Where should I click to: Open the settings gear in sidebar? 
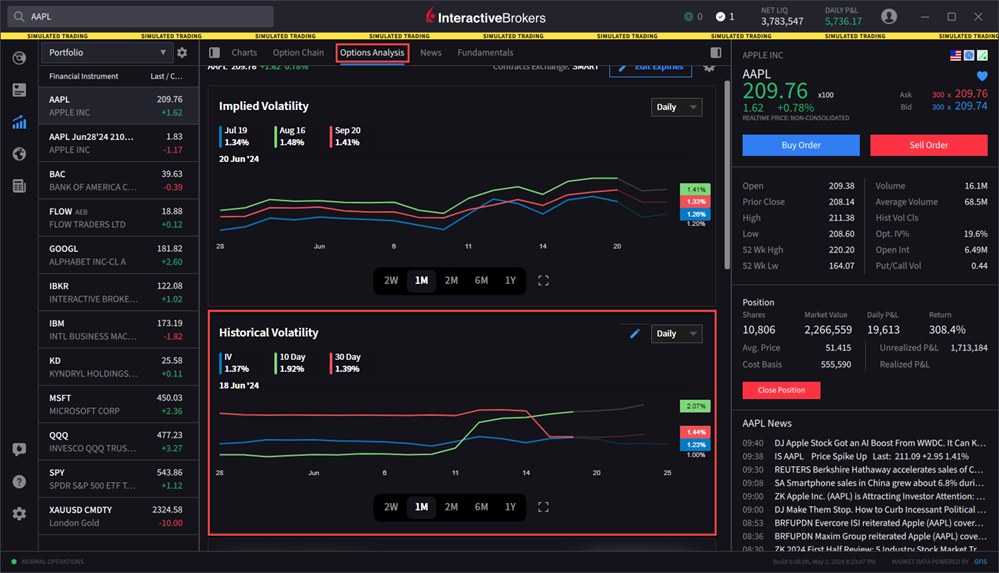tap(19, 514)
